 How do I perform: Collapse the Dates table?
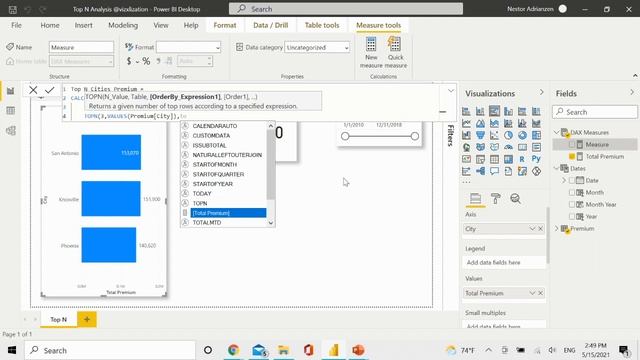pos(557,168)
